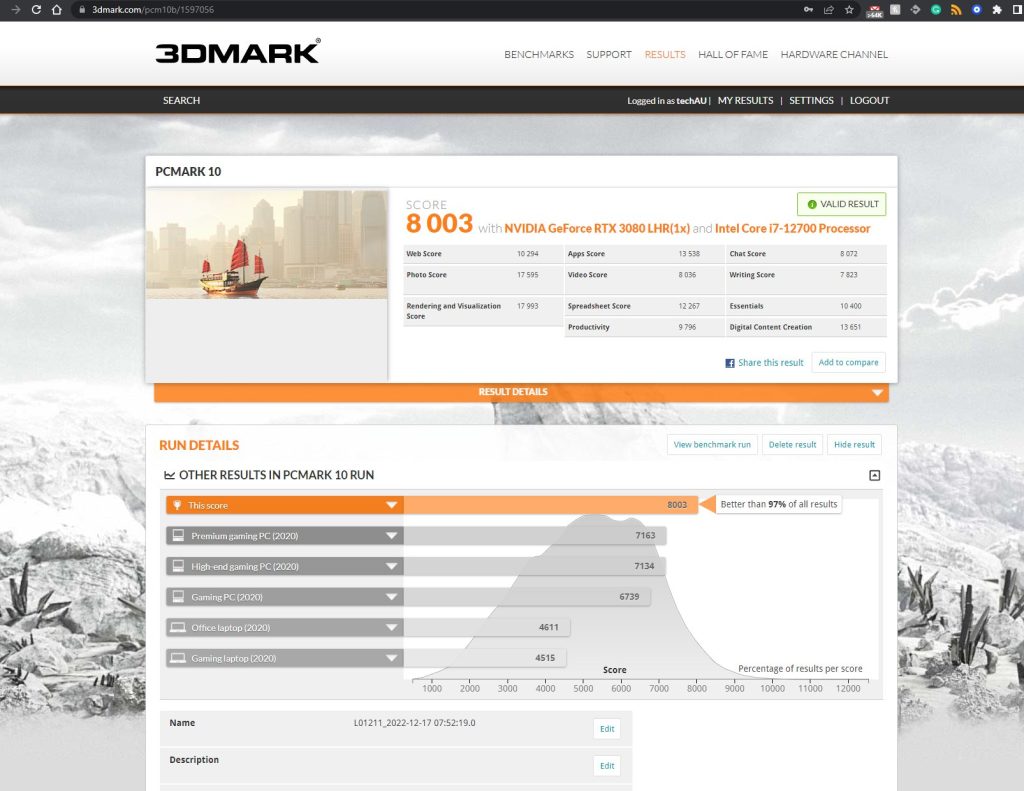Image resolution: width=1024 pixels, height=791 pixels.
Task: Expand the Gaming PC (2020) dropdown
Action: [391, 596]
